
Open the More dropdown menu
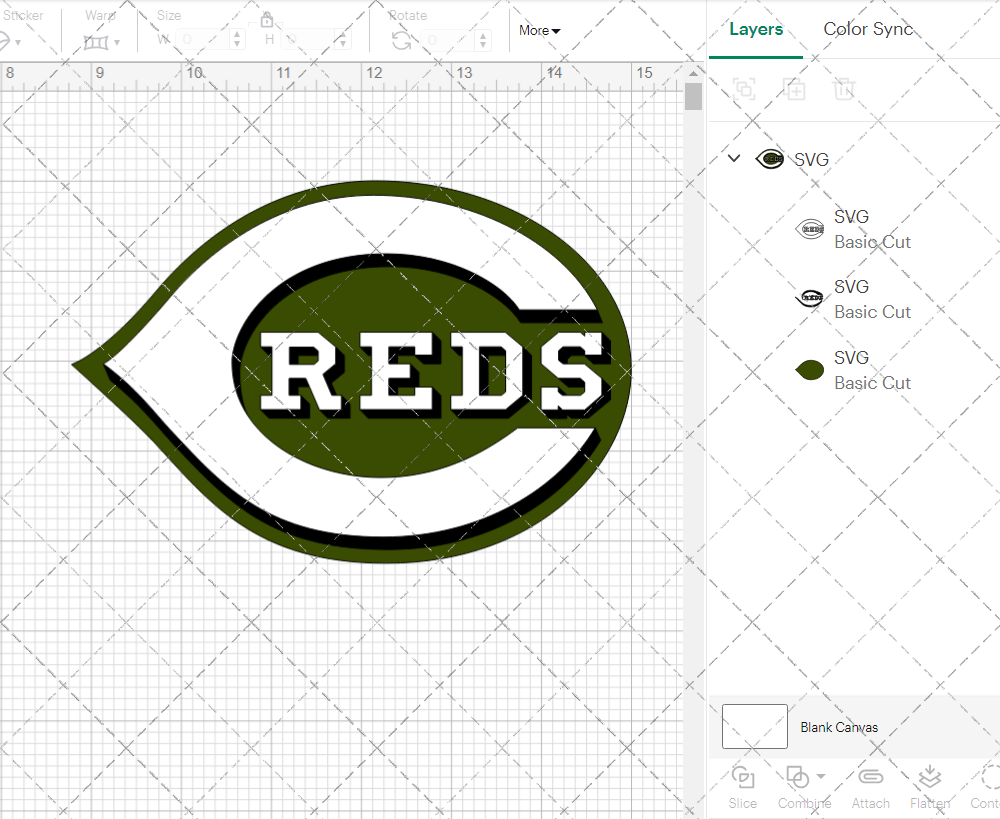tap(540, 31)
